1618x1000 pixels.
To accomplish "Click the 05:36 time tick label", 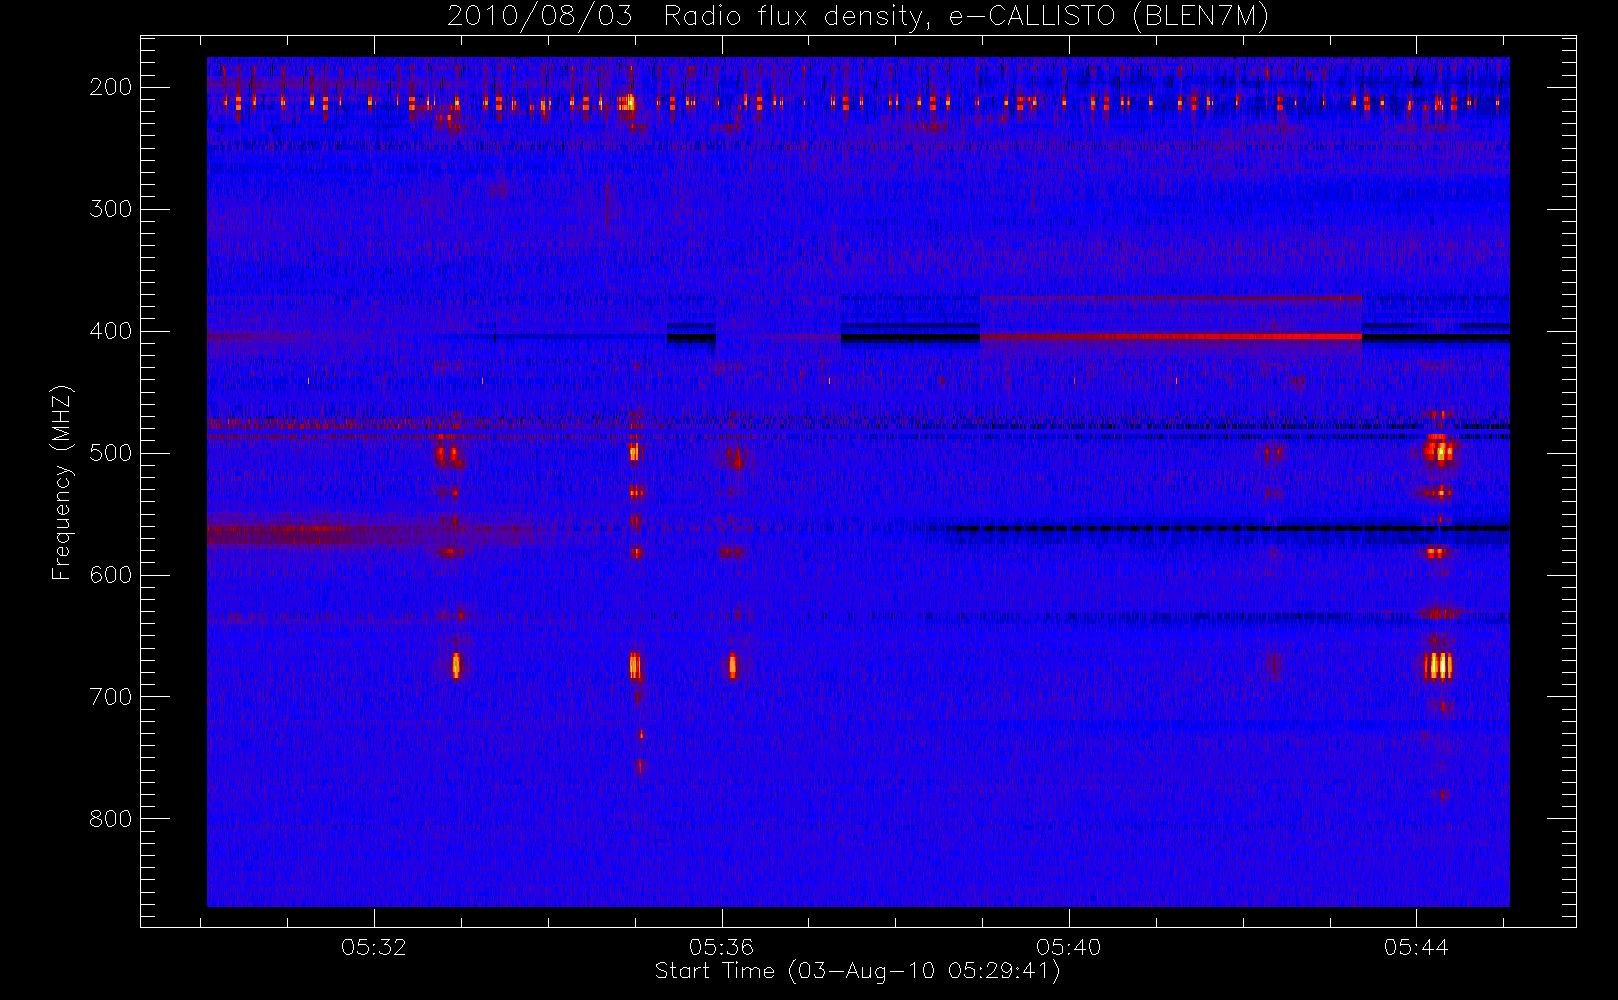I will coord(721,947).
